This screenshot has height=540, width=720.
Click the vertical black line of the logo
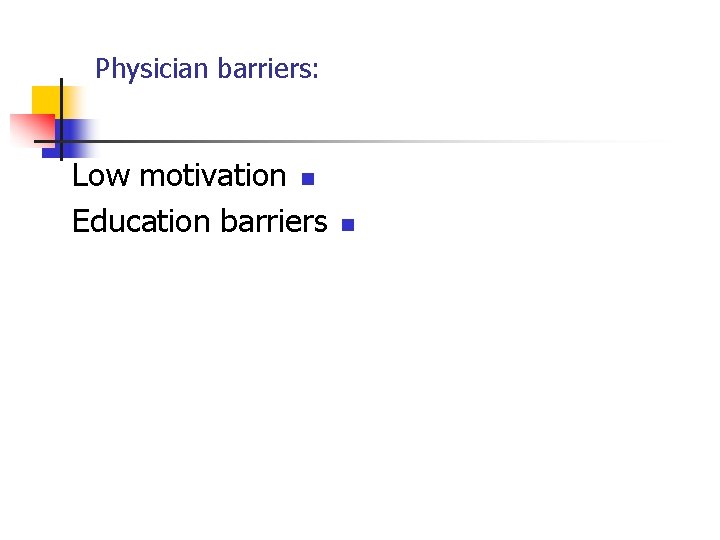[62, 119]
